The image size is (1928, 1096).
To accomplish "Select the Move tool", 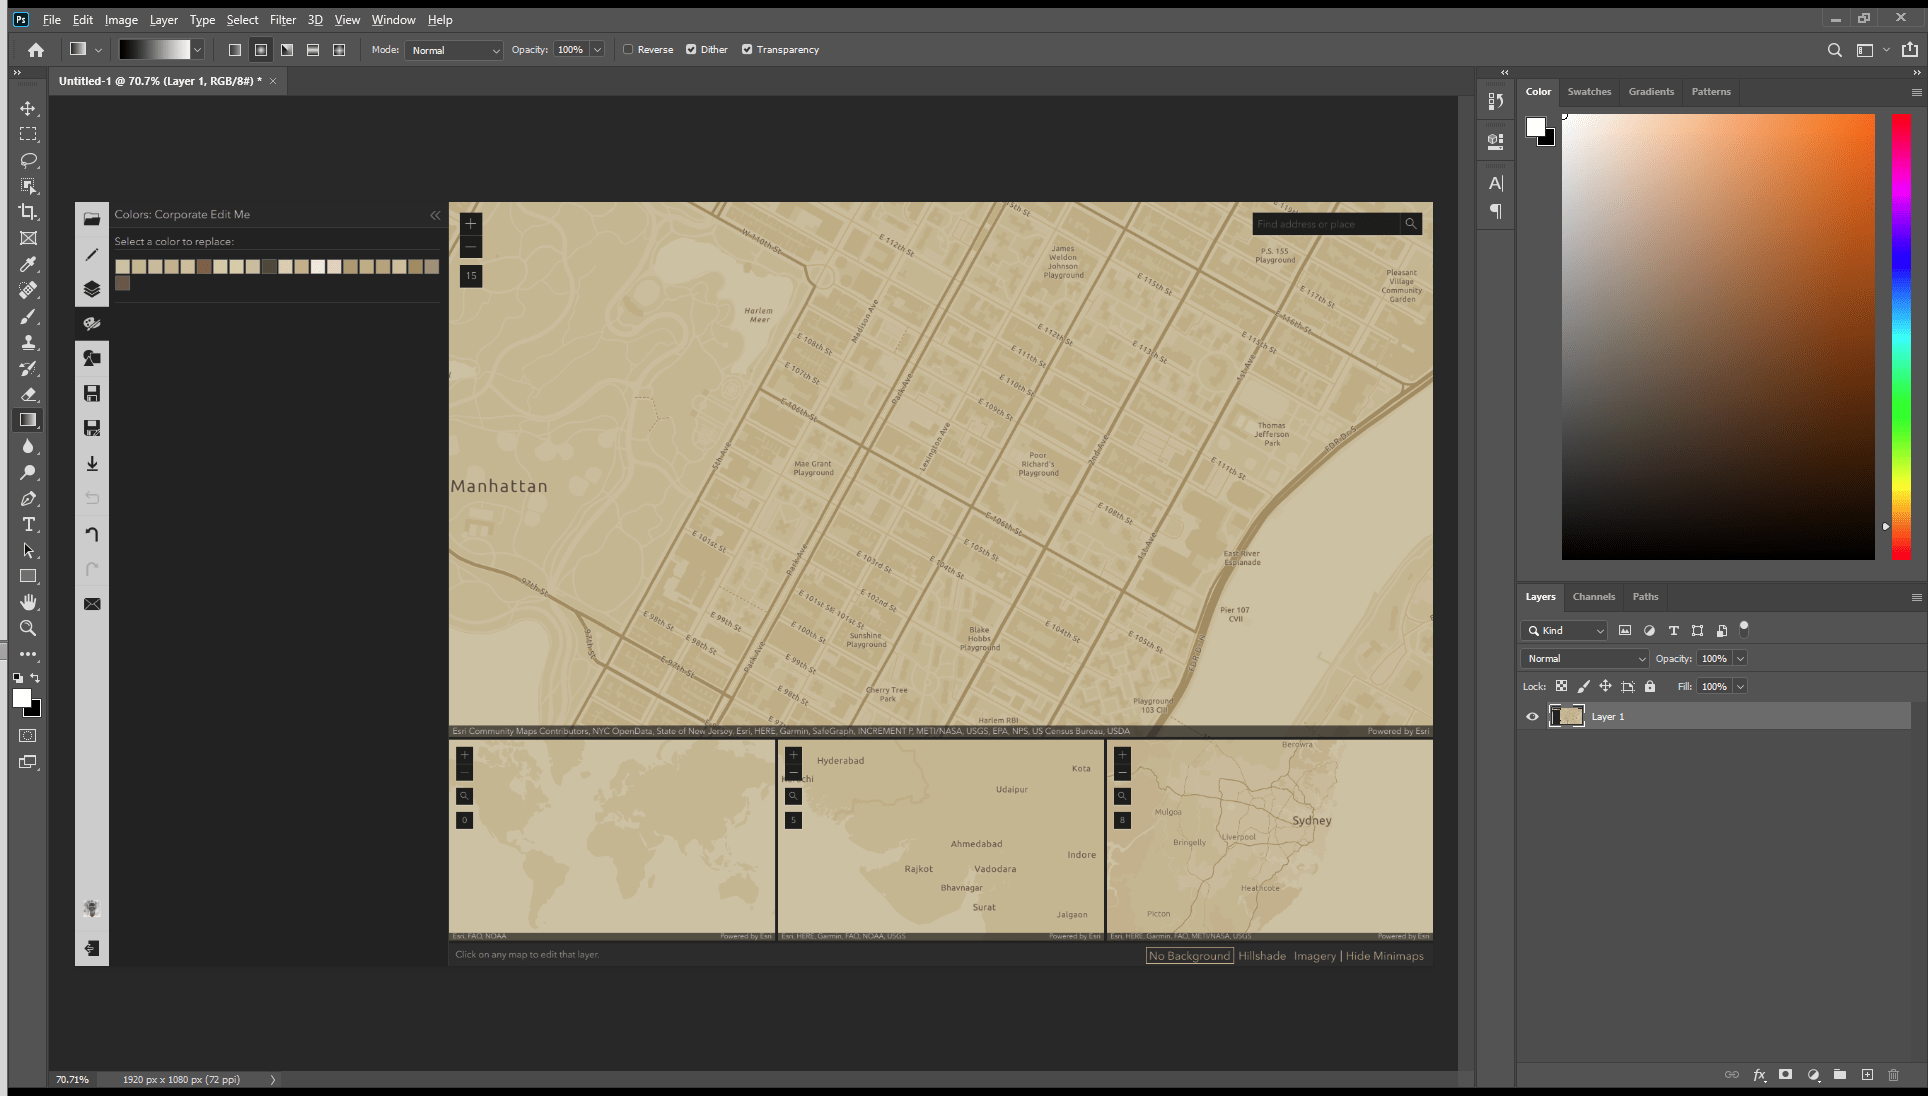I will click(28, 108).
